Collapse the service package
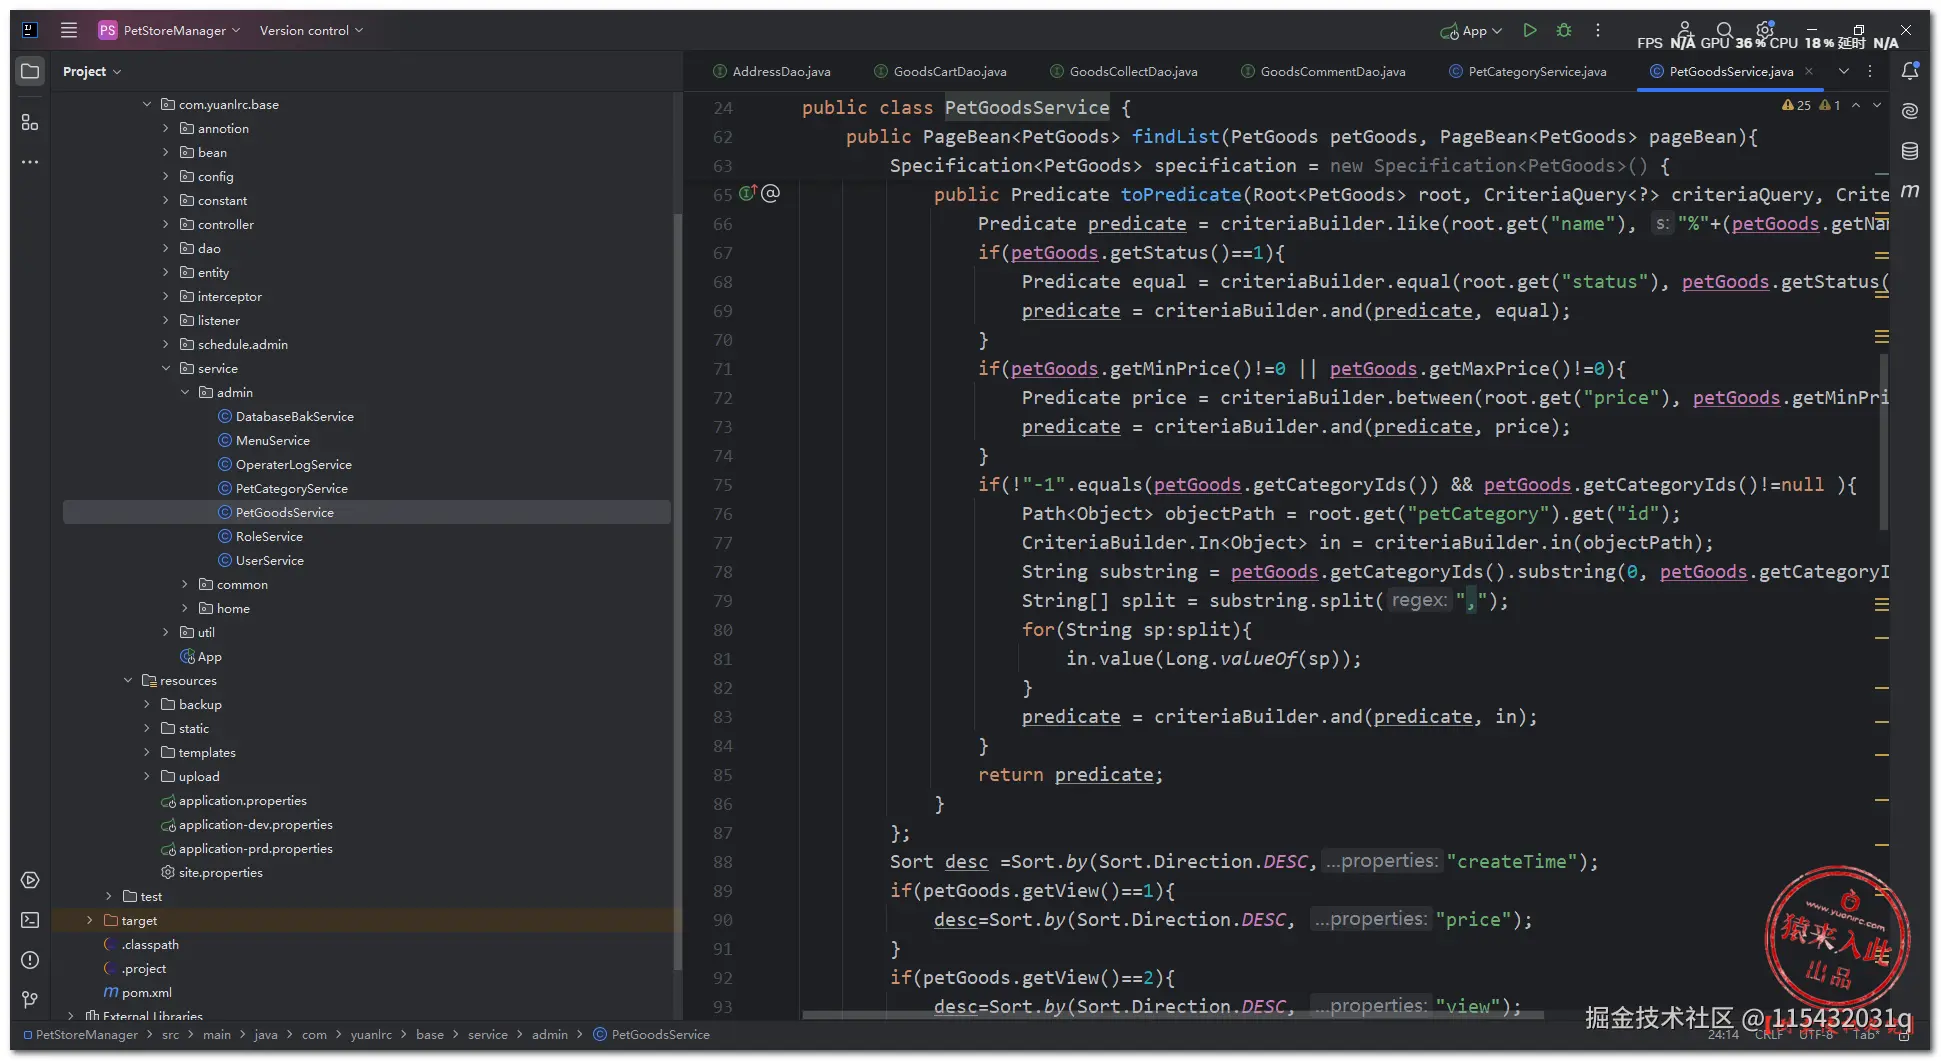This screenshot has height=1061, width=1941. tap(166, 368)
